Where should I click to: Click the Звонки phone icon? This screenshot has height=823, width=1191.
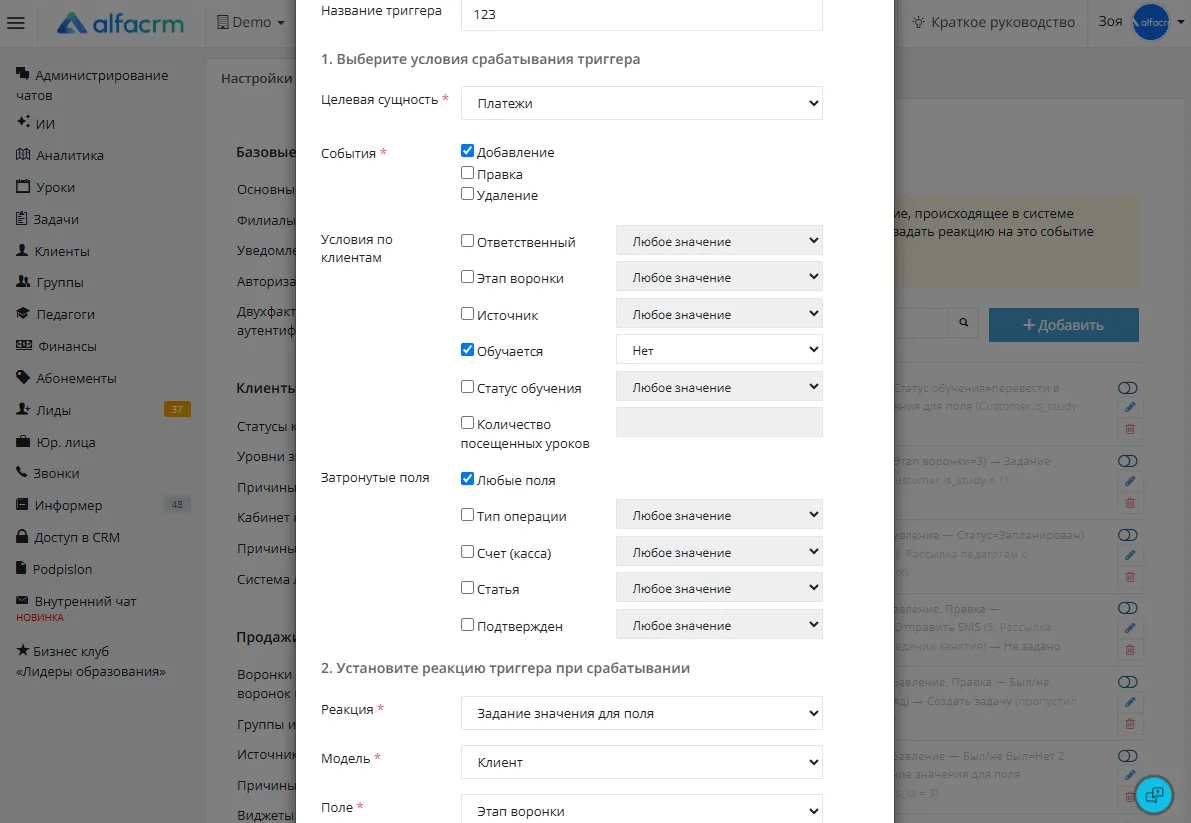pyautogui.click(x=22, y=472)
